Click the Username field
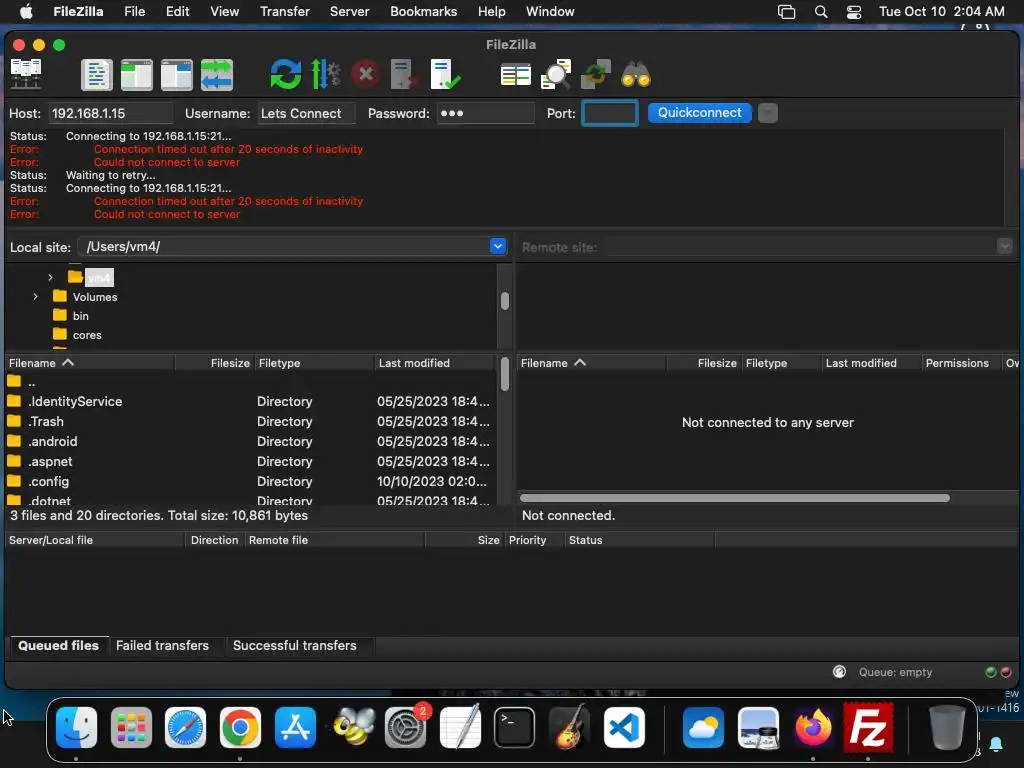The width and height of the screenshot is (1024, 768). coord(307,113)
